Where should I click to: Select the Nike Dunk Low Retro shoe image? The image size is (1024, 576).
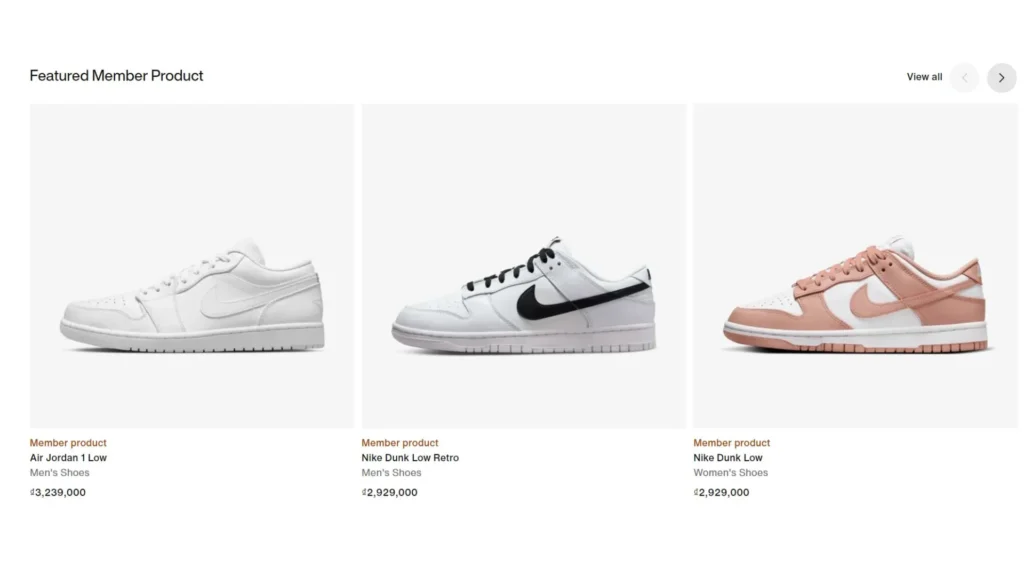(x=524, y=266)
